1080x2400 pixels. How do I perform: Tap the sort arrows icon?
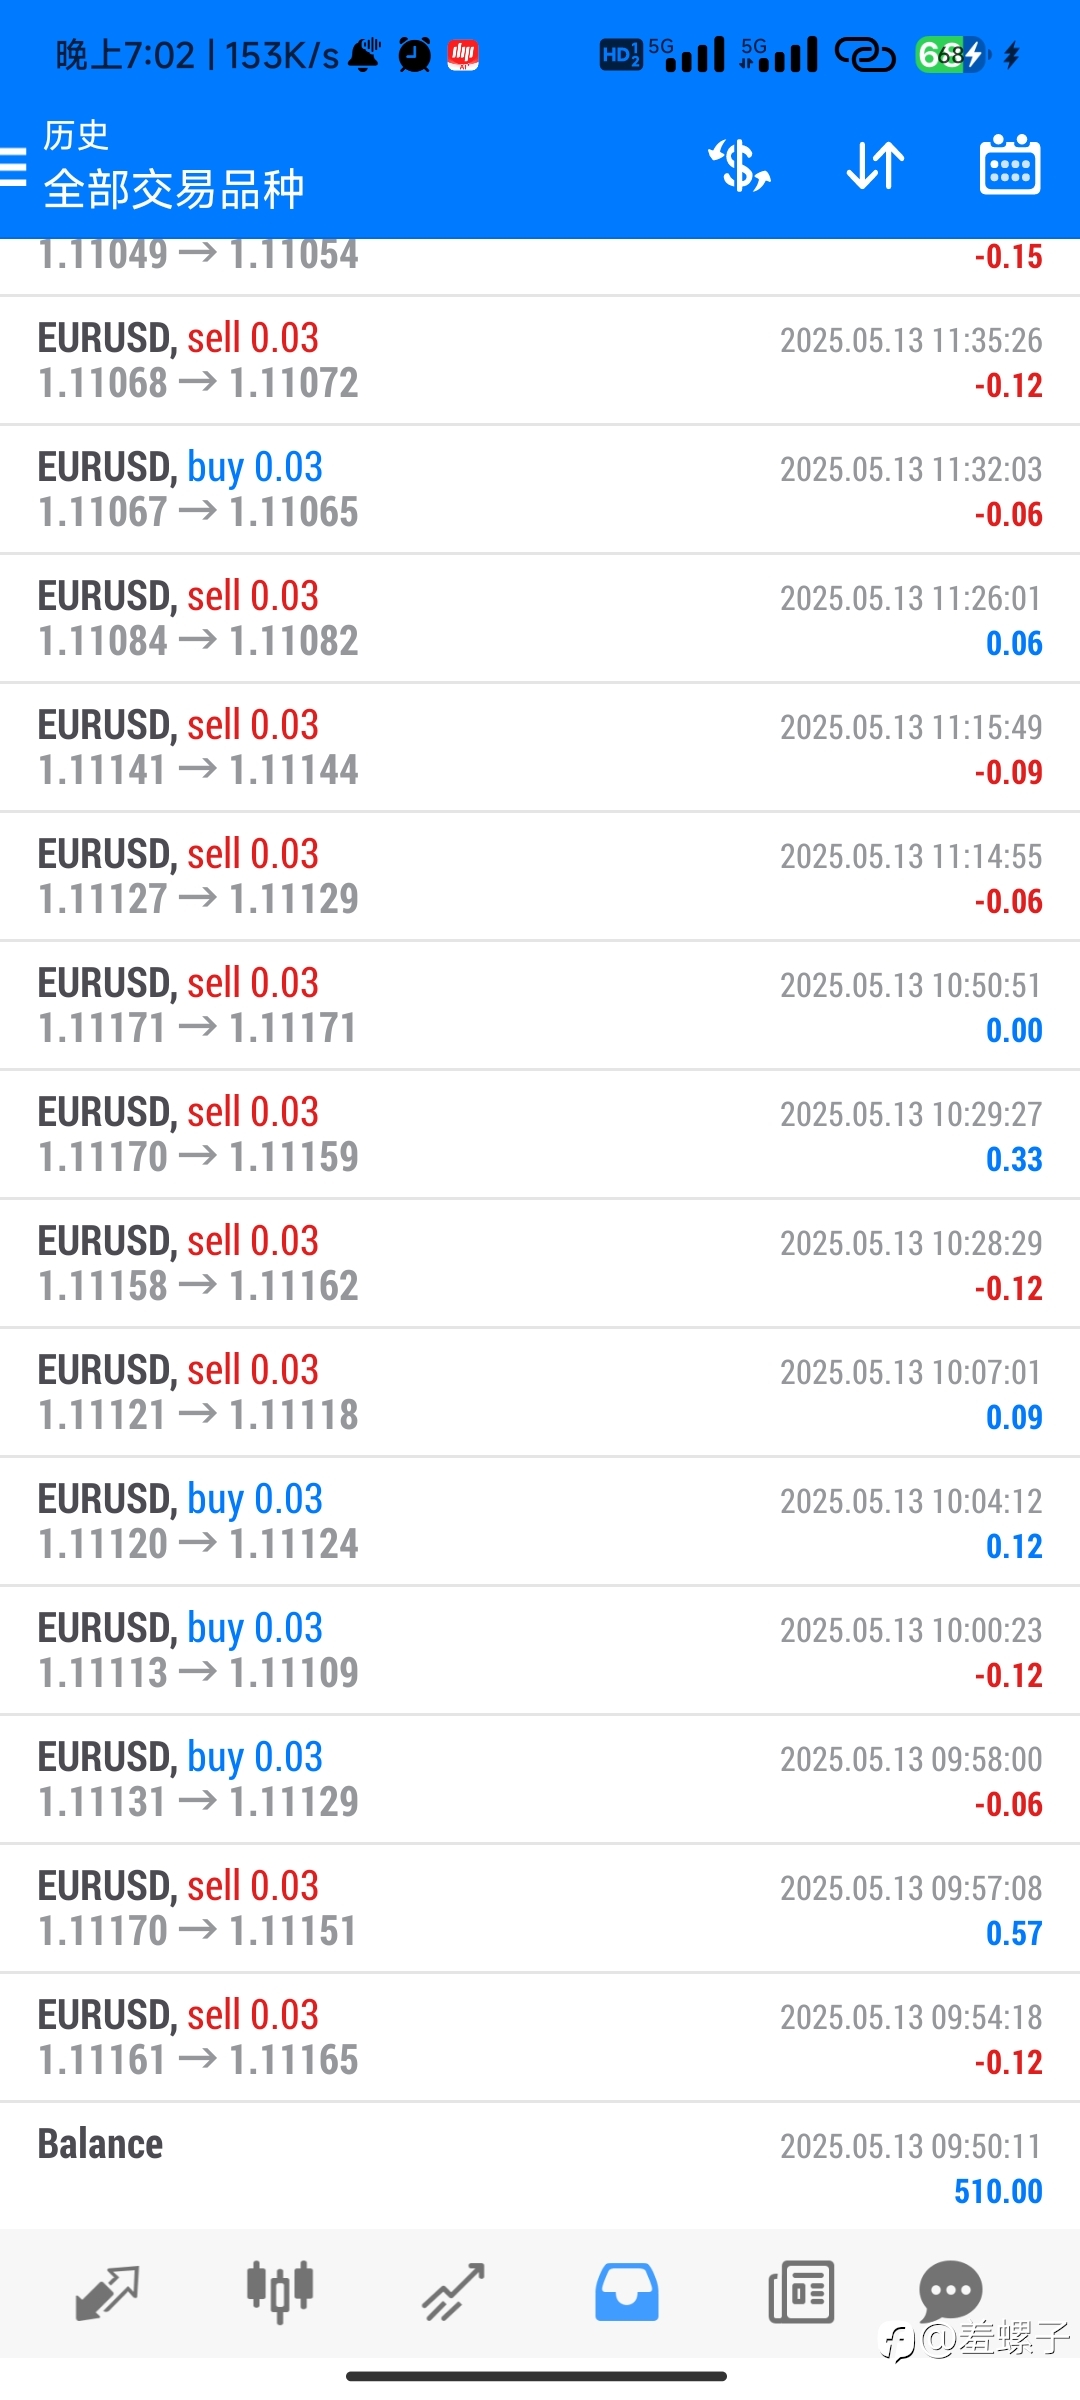pos(875,165)
